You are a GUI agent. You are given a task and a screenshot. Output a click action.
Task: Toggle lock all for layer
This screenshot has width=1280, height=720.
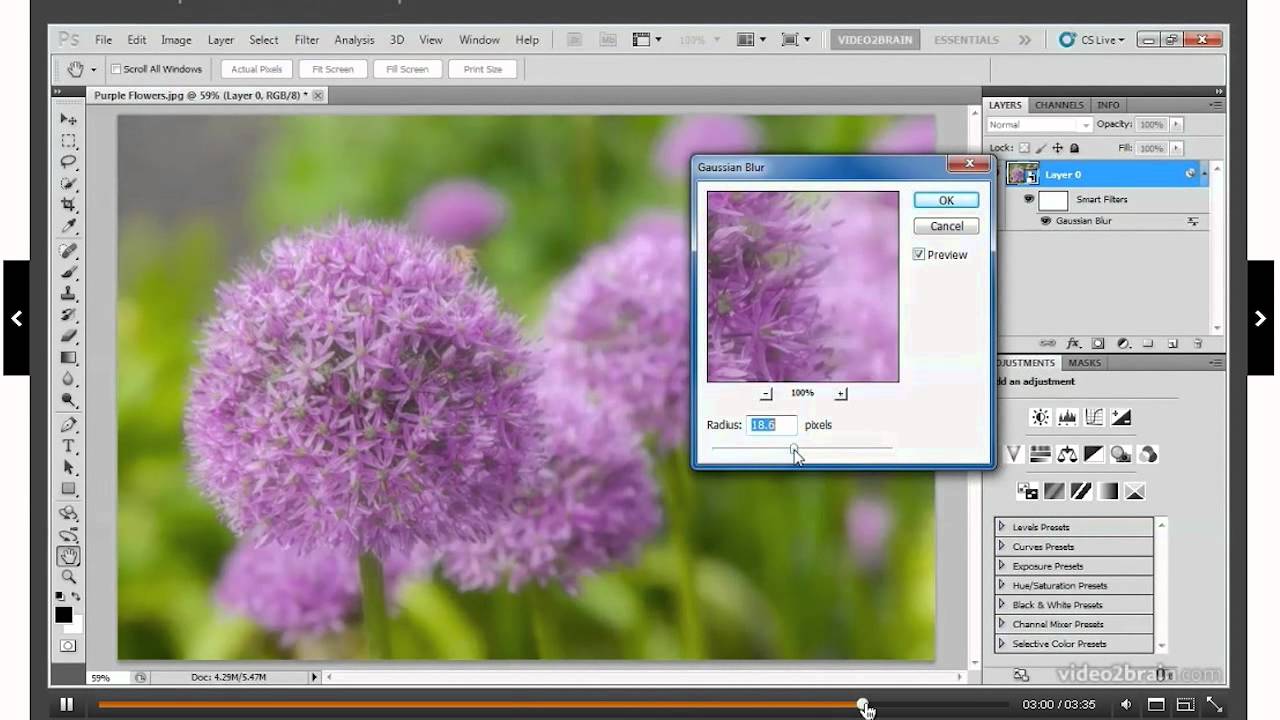point(1076,148)
